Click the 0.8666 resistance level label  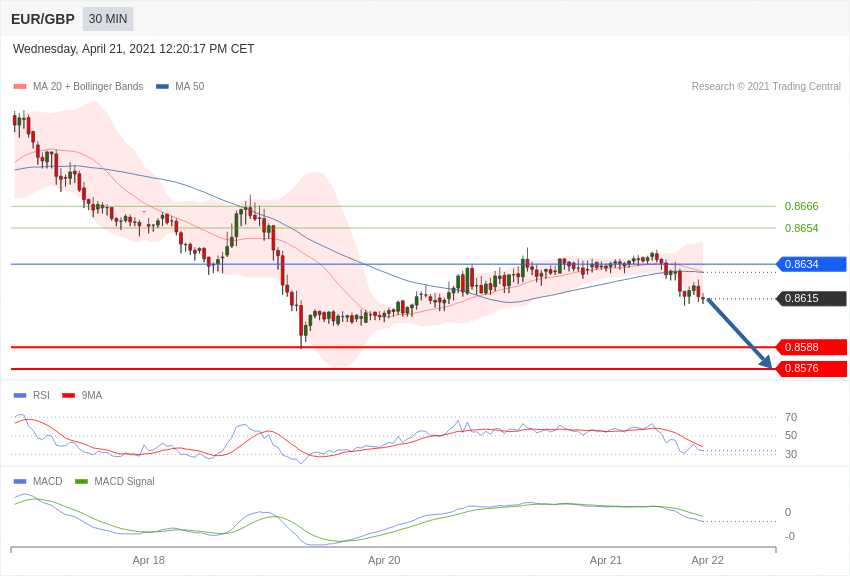click(802, 206)
